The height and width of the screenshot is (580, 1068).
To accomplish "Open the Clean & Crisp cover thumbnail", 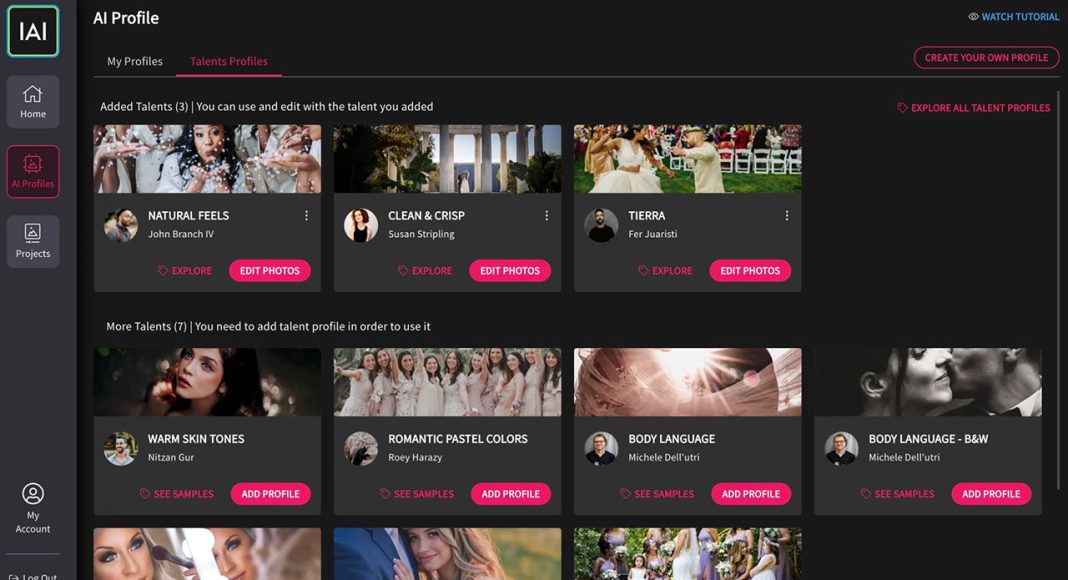I will click(447, 159).
